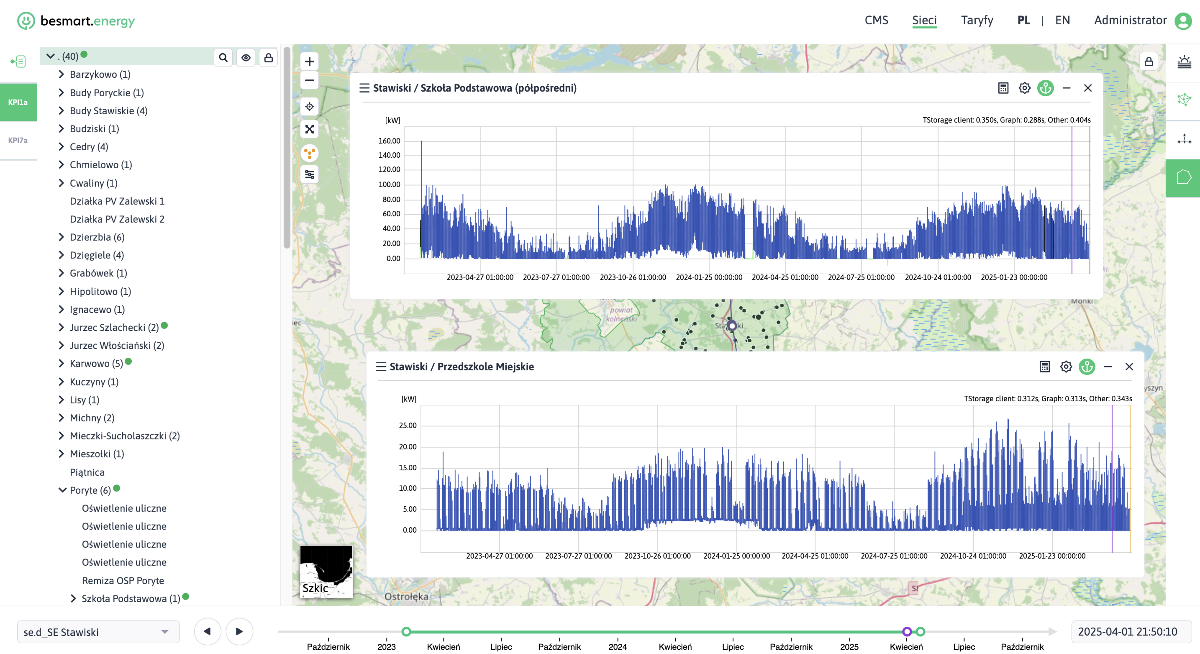Toggle the lock in the tree header

click(268, 57)
